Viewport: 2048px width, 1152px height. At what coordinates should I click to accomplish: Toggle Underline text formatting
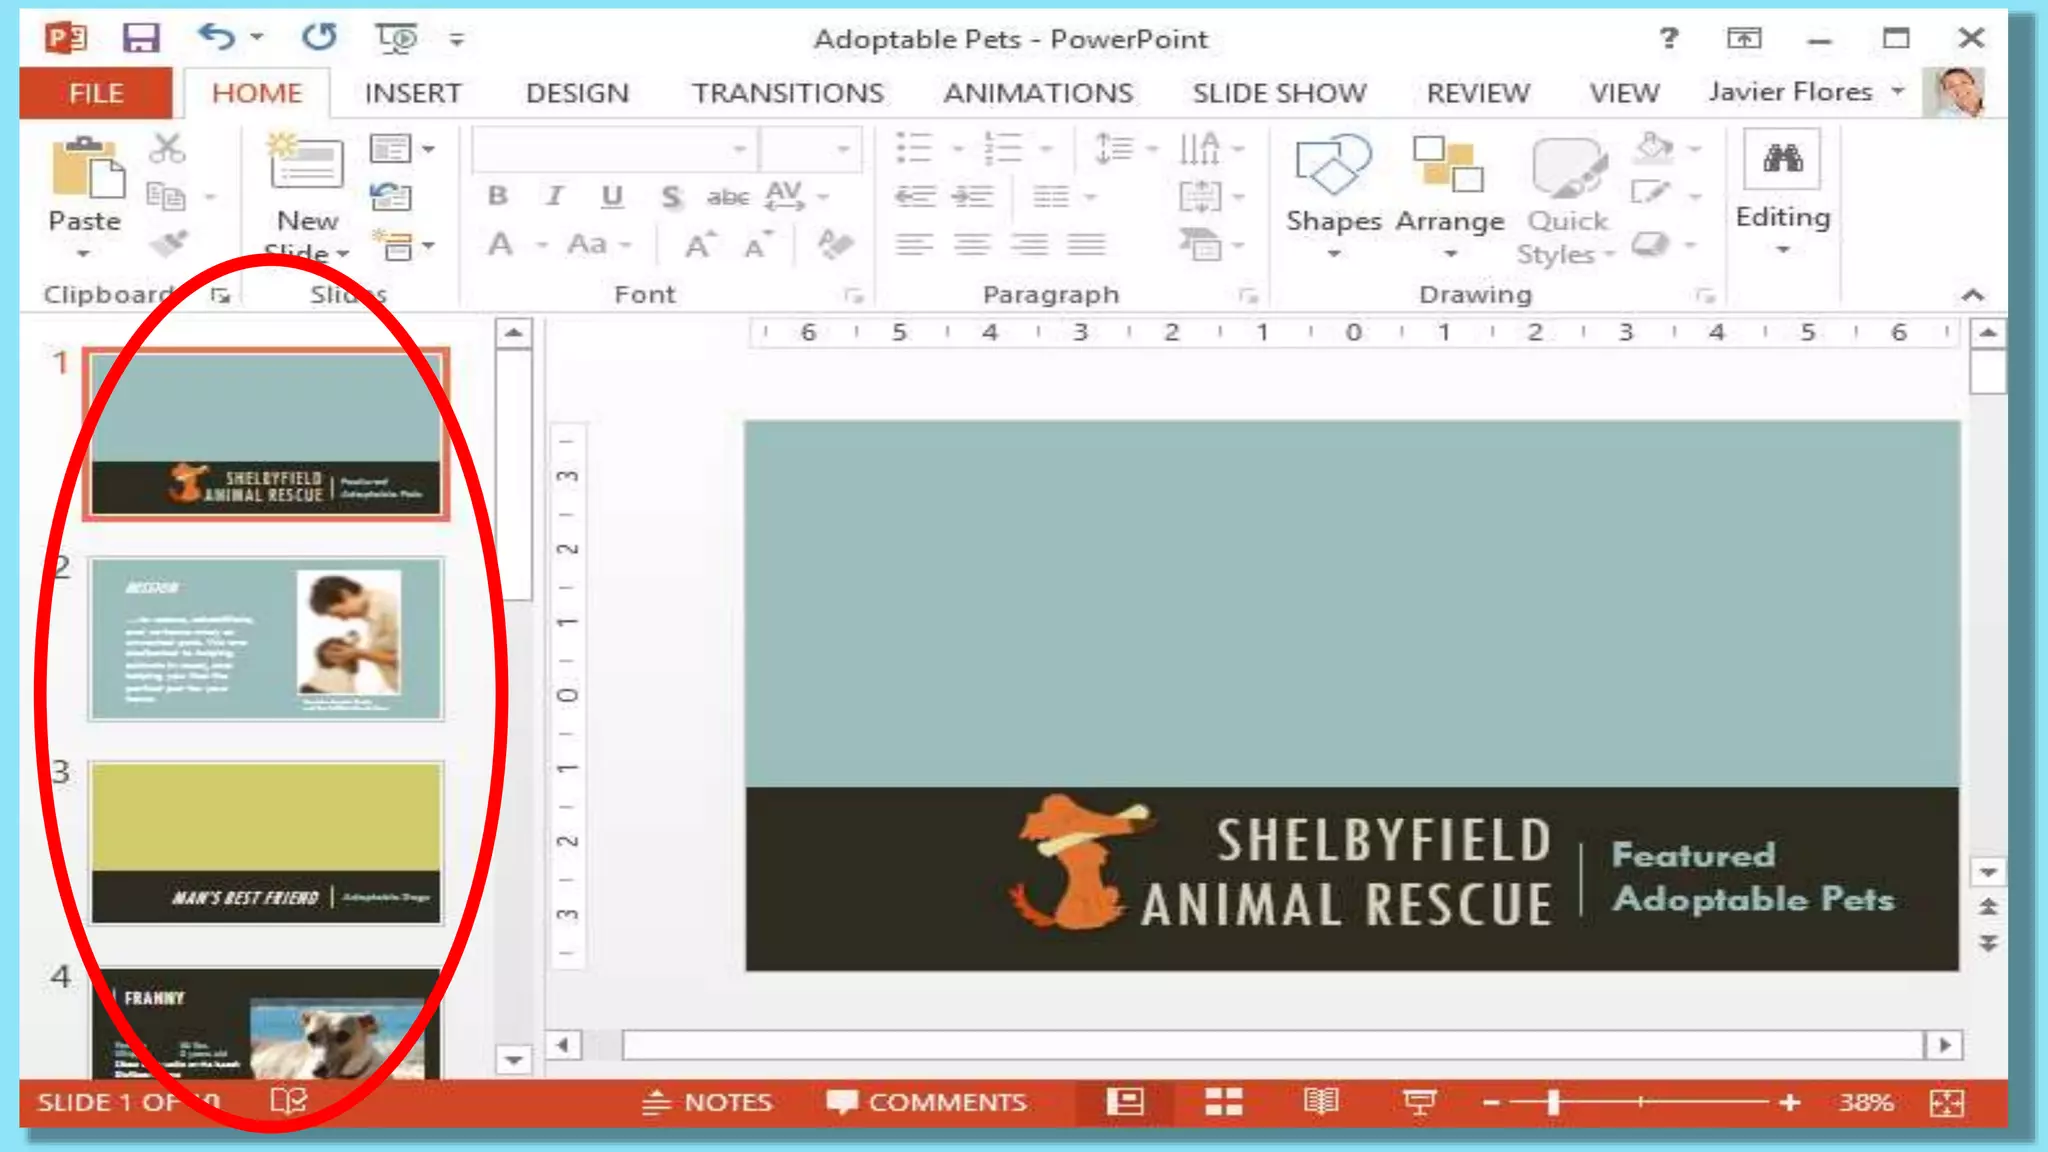click(612, 196)
